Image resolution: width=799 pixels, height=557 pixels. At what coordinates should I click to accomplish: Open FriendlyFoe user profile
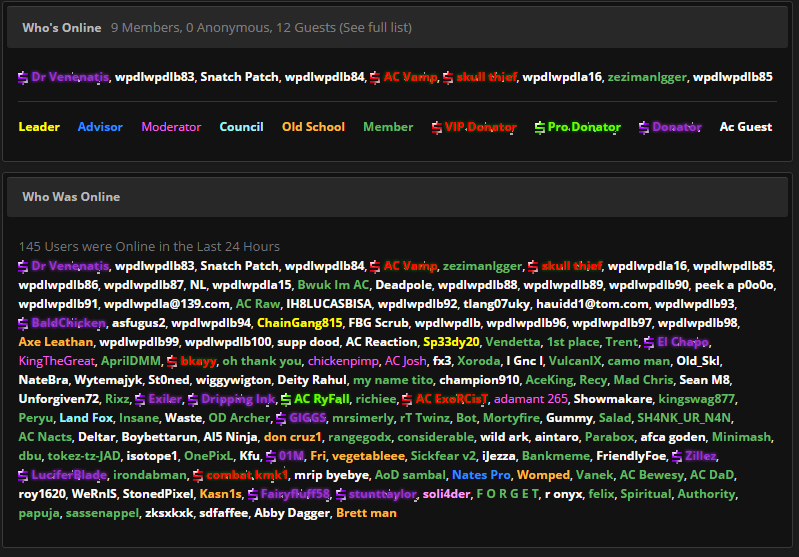631,456
